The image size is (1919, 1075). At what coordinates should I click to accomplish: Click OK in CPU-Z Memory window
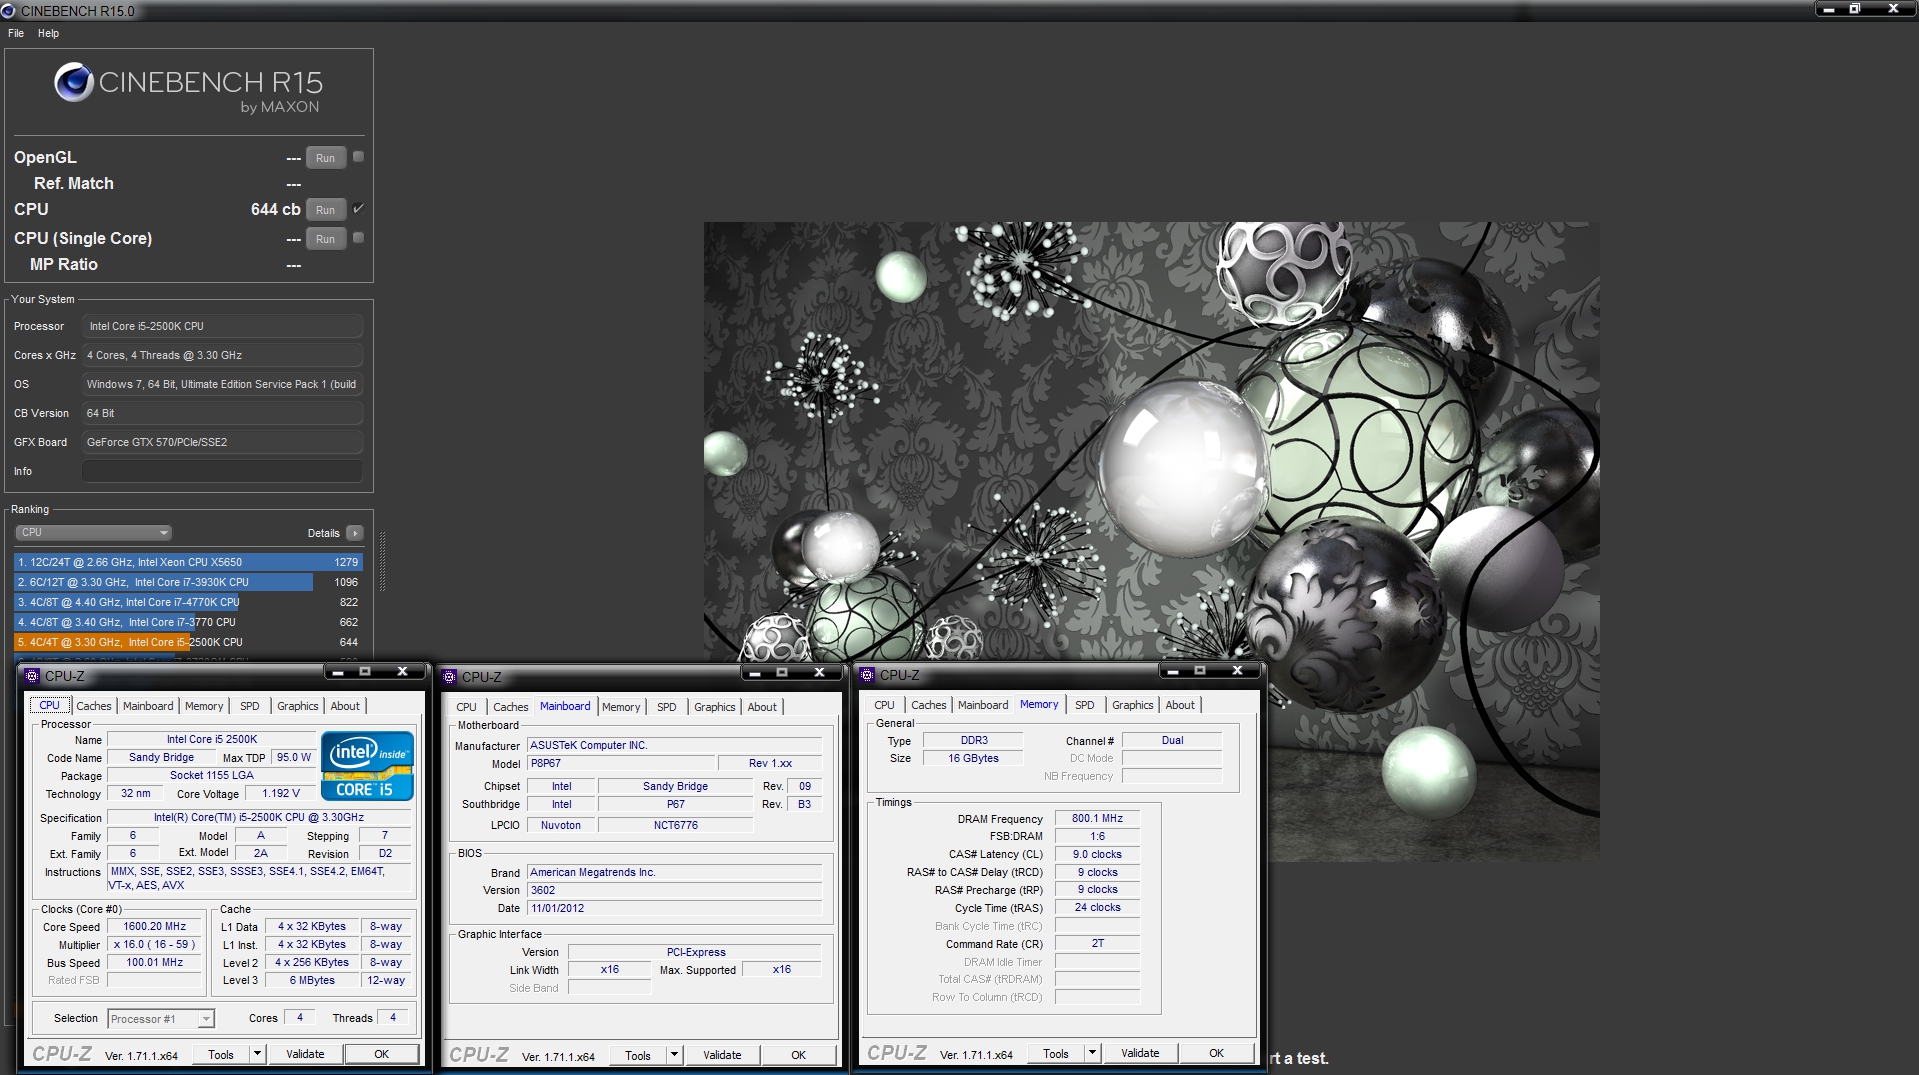point(1216,1053)
